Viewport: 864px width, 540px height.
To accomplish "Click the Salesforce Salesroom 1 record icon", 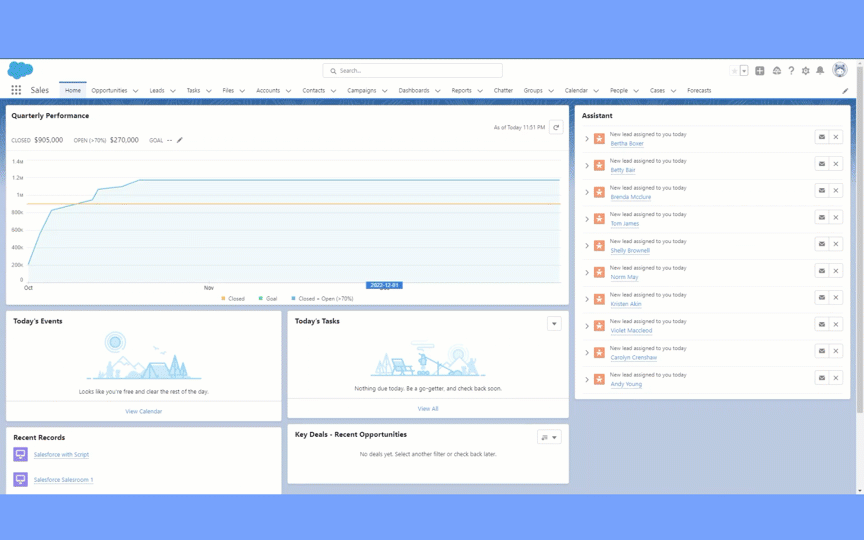I will (x=20, y=479).
